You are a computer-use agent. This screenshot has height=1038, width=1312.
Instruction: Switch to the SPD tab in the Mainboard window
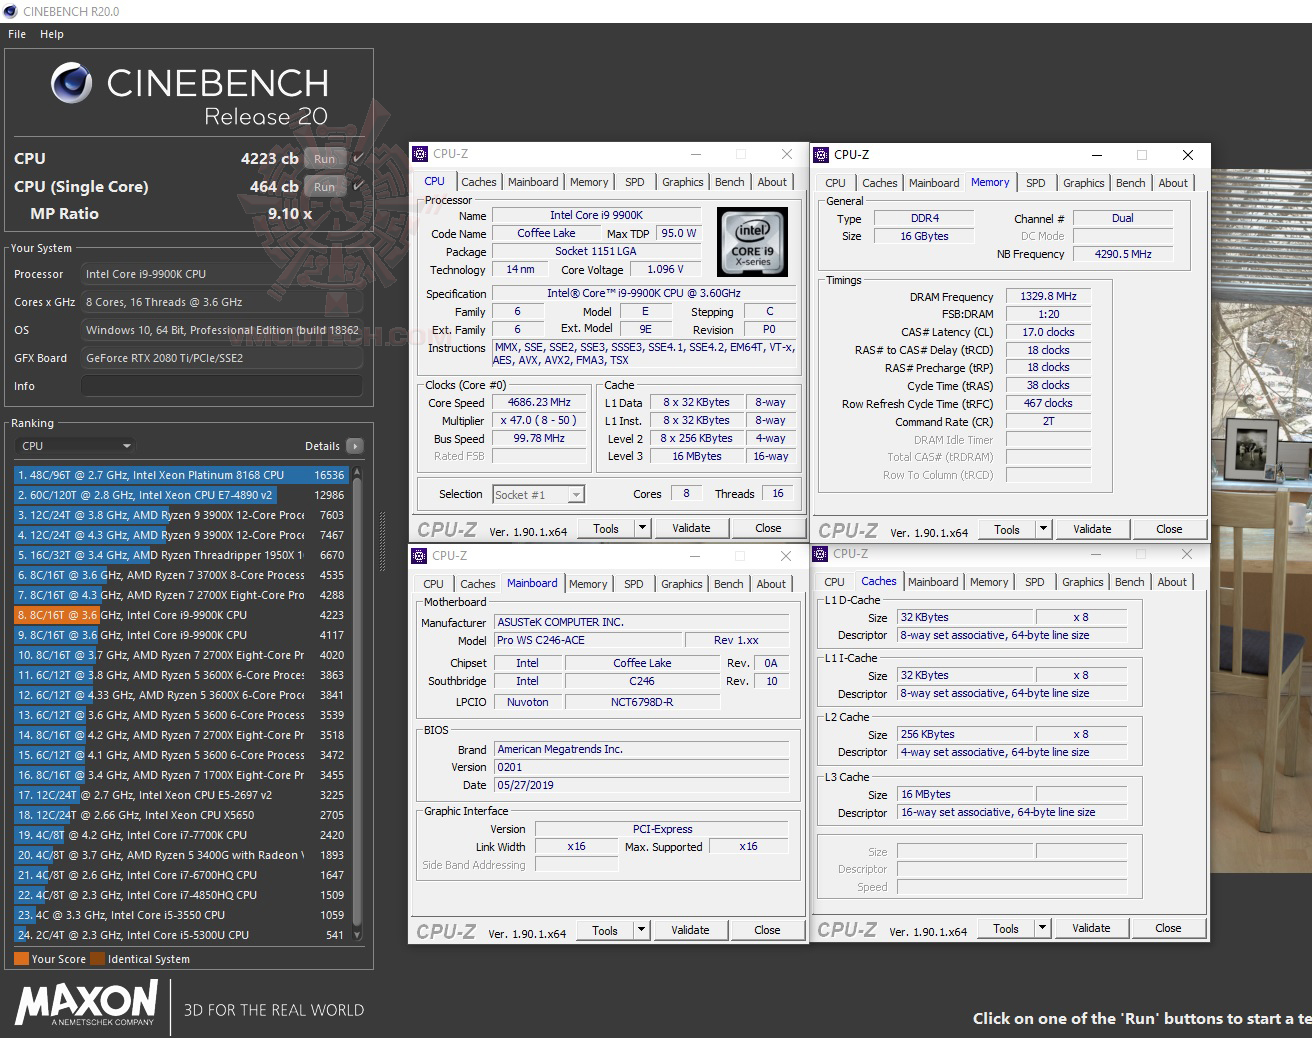[633, 583]
